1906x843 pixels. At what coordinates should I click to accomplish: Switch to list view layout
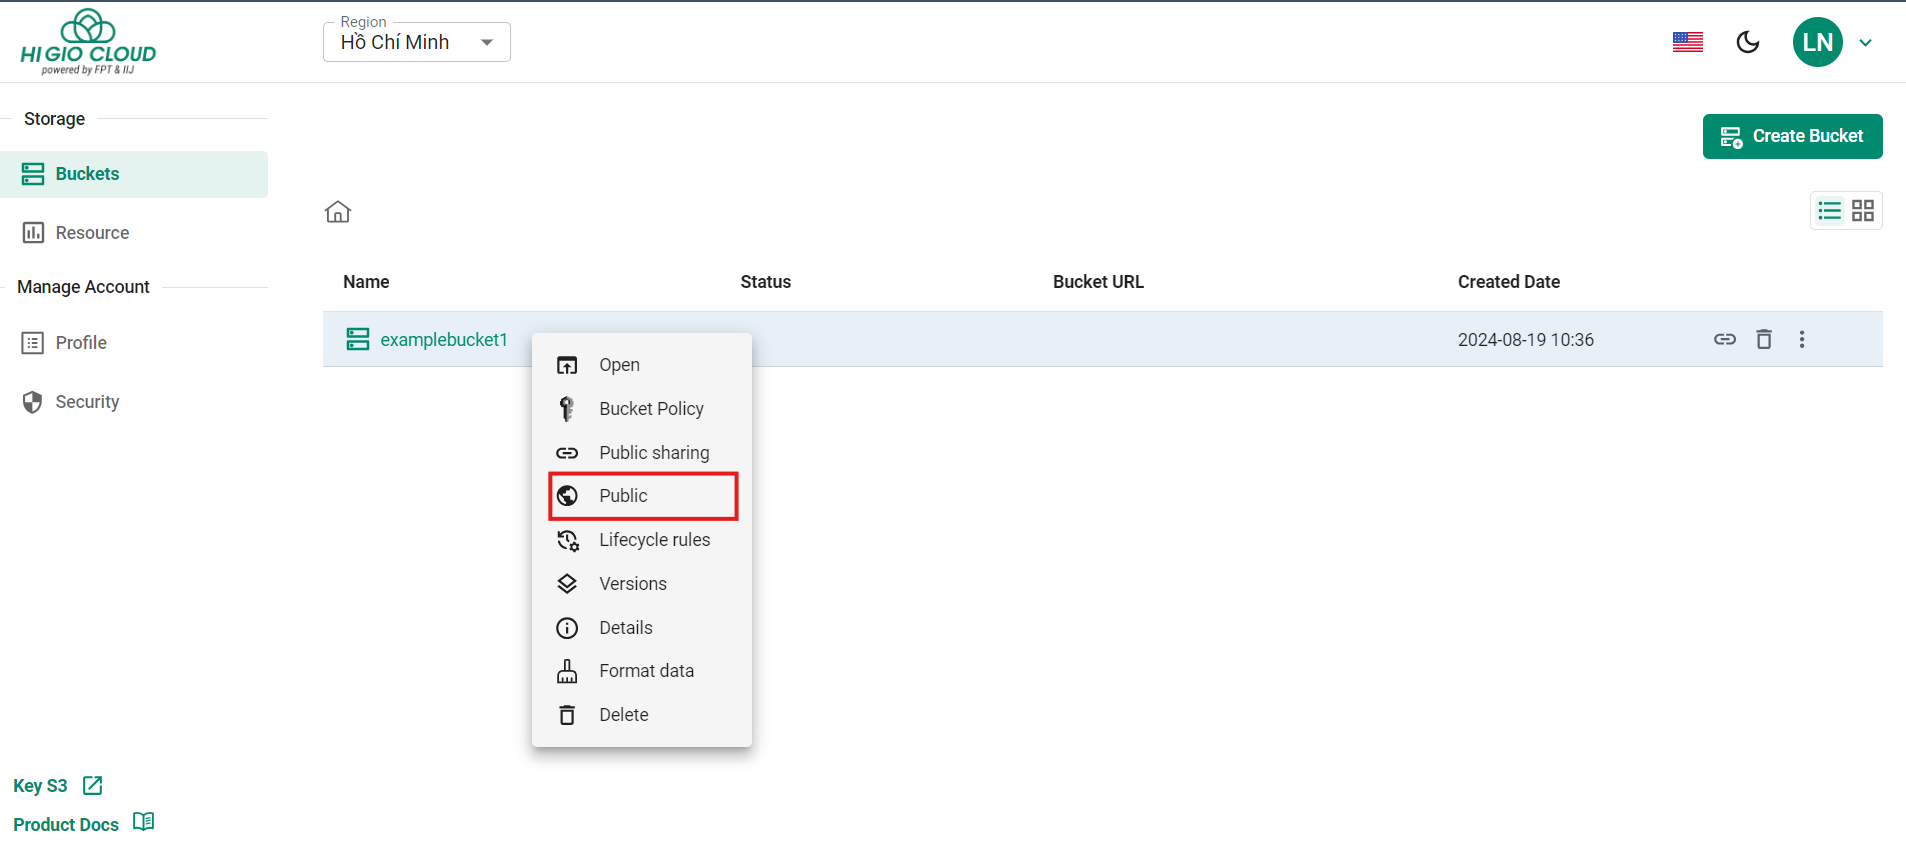[1829, 211]
